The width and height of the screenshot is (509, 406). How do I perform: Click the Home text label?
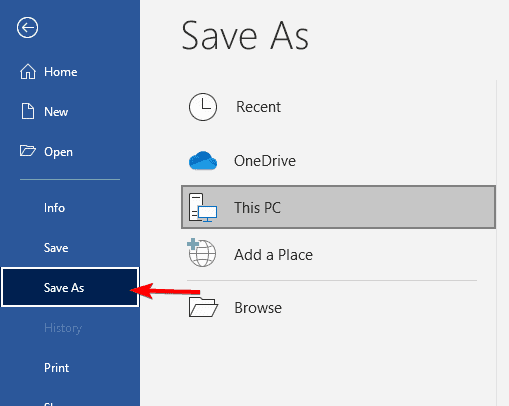tap(61, 72)
